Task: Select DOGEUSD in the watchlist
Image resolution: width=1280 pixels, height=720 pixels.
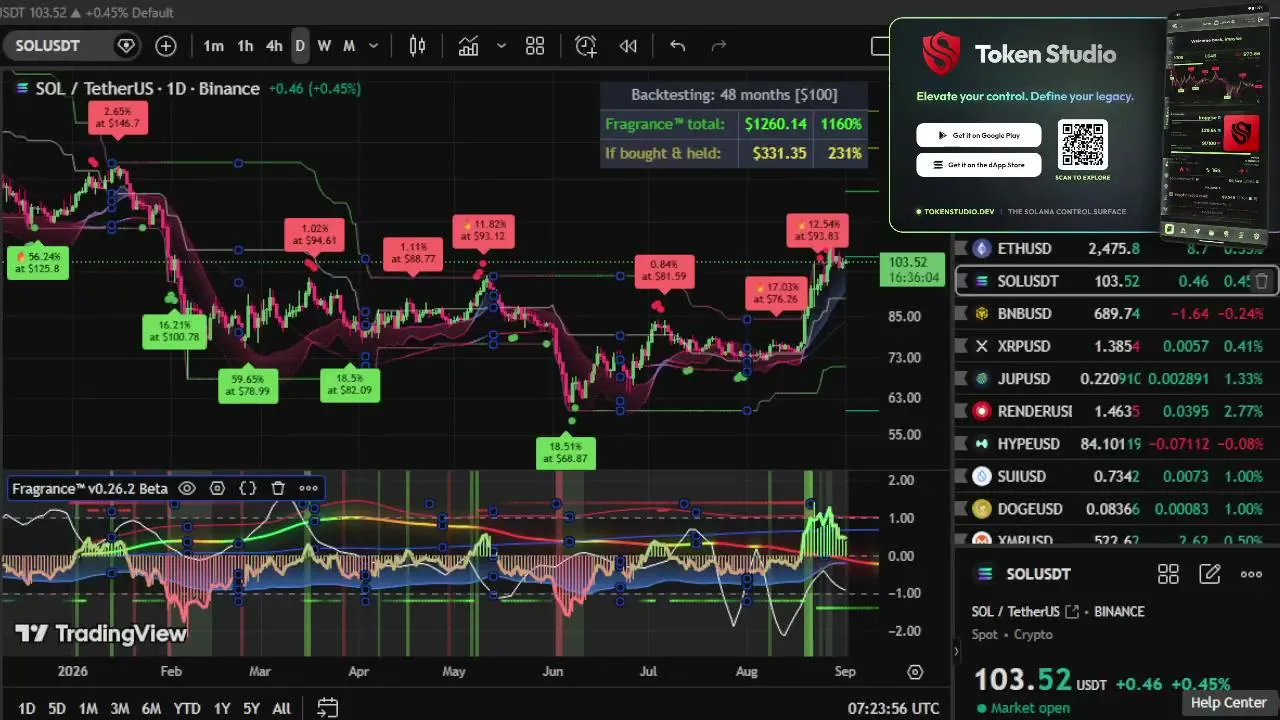Action: click(1116, 509)
